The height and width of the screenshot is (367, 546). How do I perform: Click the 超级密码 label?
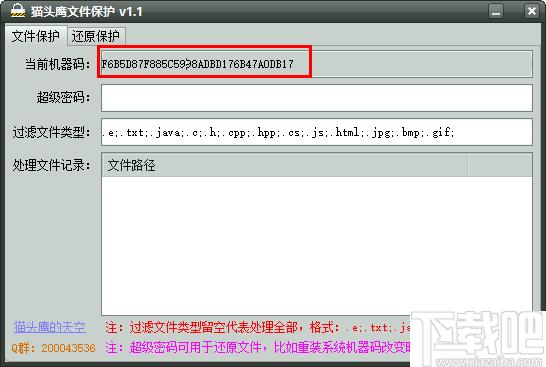coord(63,97)
